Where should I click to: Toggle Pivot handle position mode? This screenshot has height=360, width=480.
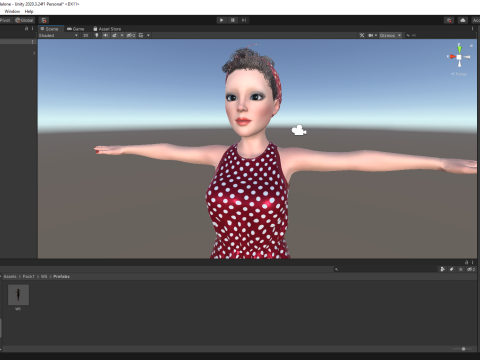5,20
